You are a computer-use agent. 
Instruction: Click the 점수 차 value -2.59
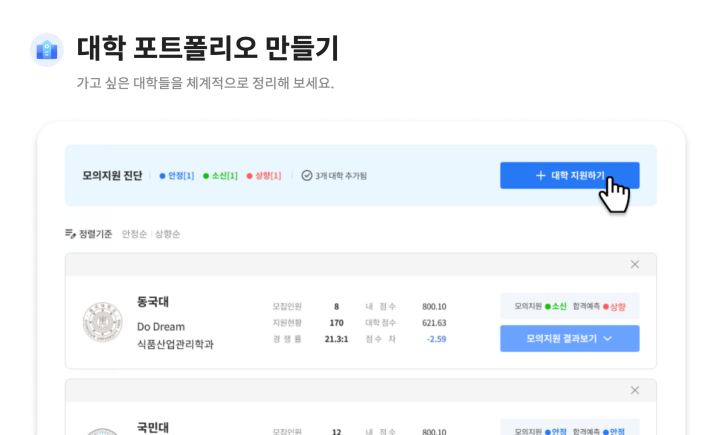click(436, 339)
